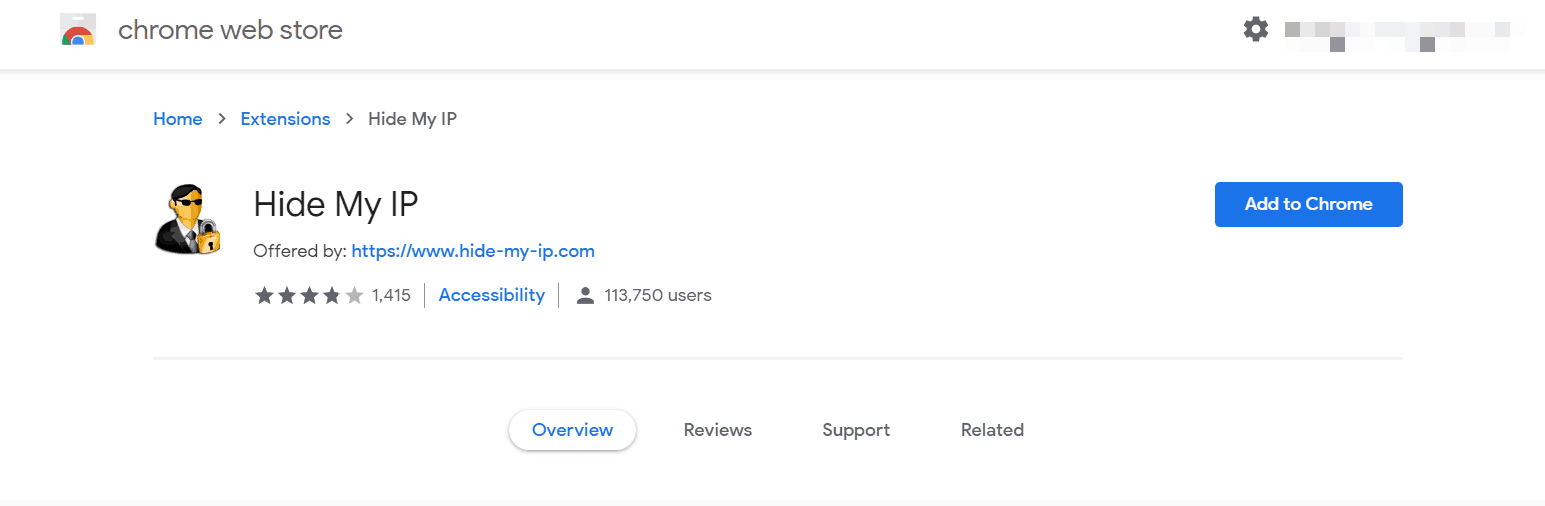Click the breadcrumb chevron after Home
Image resolution: width=1545 pixels, height=506 pixels.
point(222,119)
